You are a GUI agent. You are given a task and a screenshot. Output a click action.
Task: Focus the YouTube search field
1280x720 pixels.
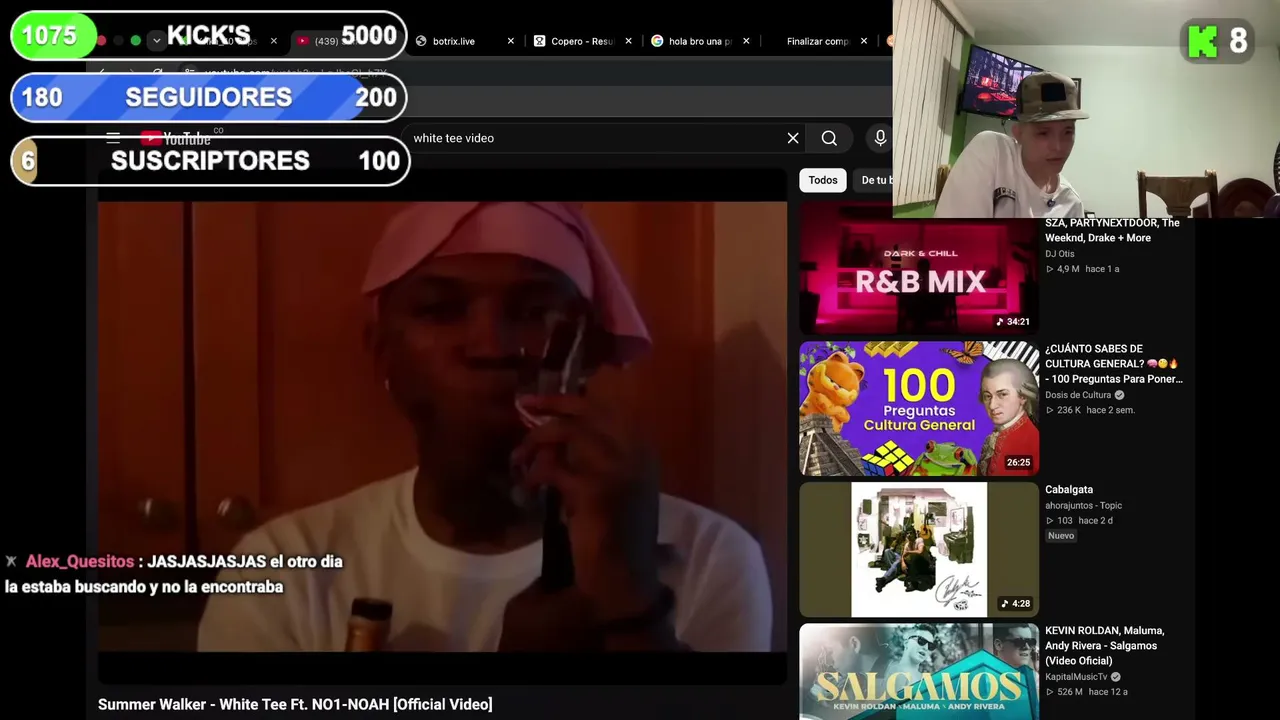tap(595, 138)
